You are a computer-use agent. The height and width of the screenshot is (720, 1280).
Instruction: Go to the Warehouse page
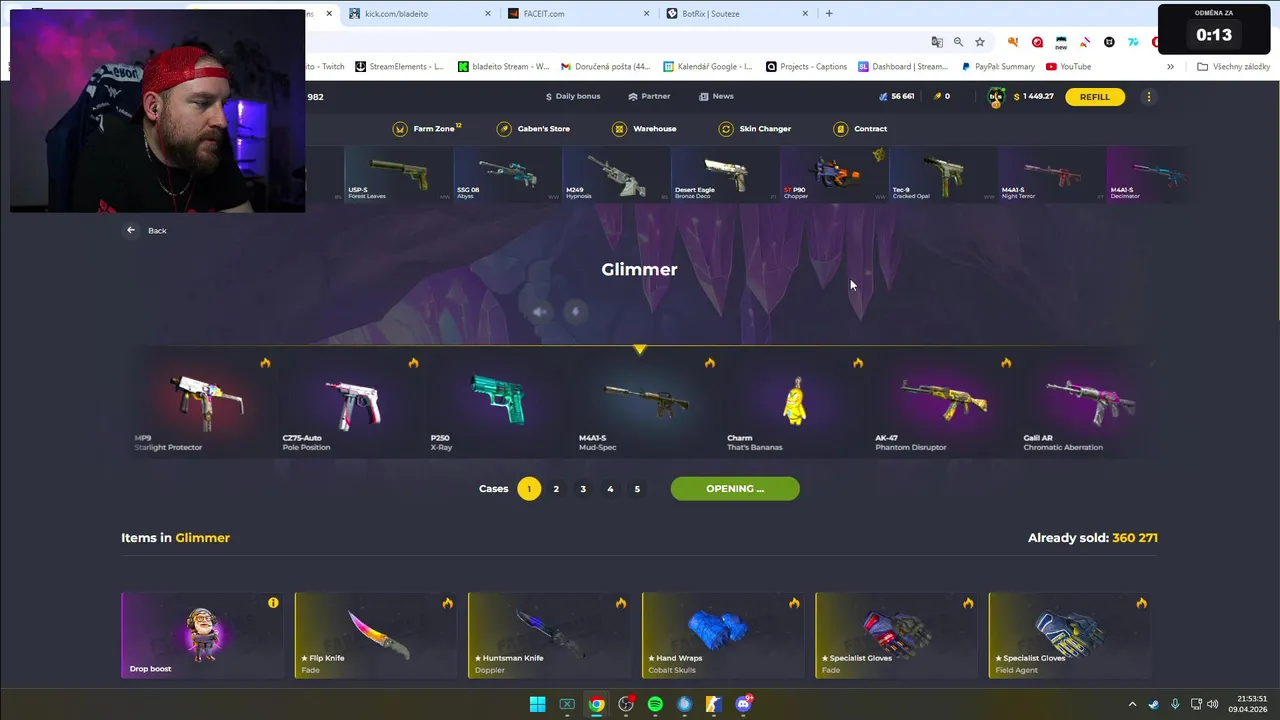coord(644,129)
